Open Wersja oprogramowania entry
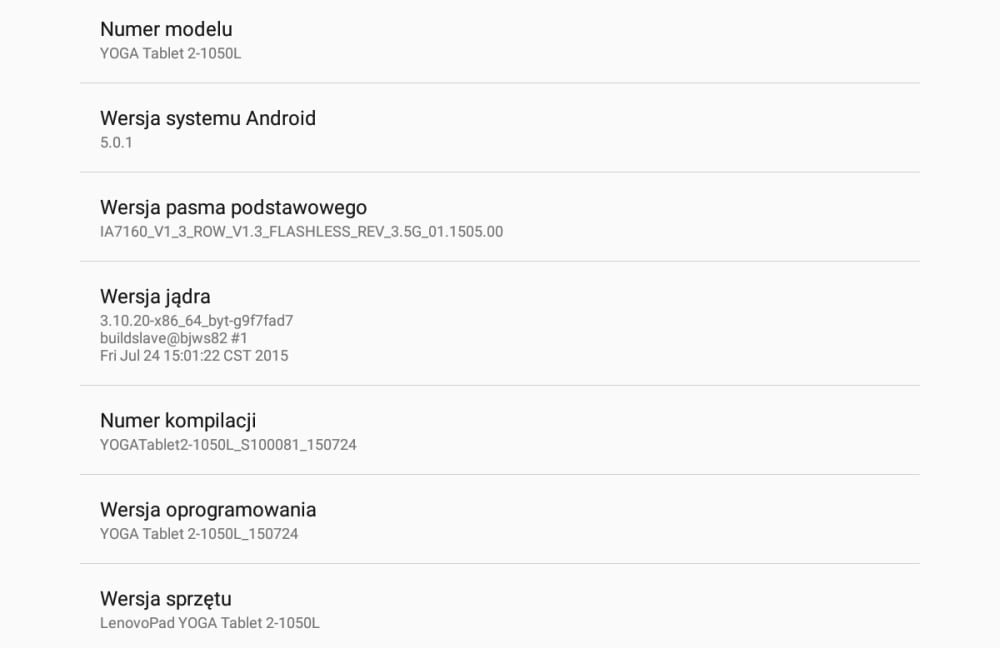The image size is (1000, 648). 500,519
